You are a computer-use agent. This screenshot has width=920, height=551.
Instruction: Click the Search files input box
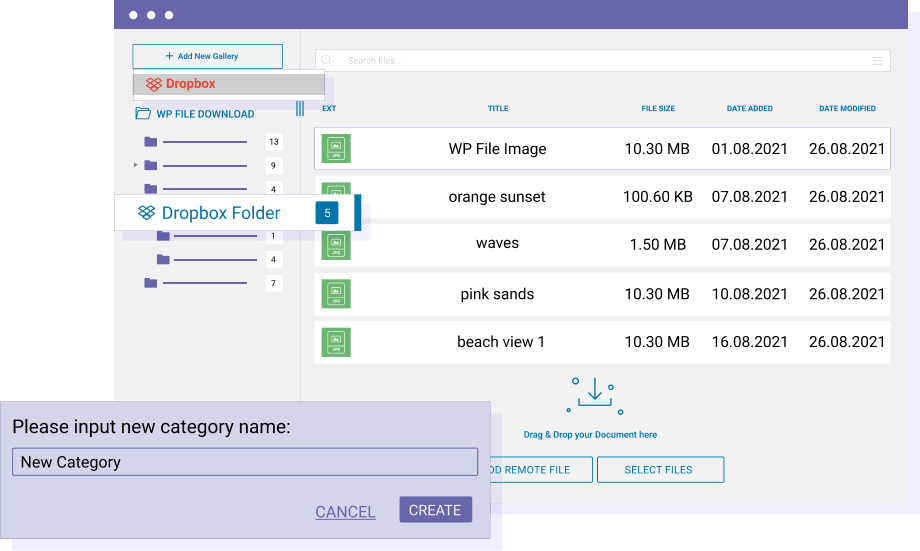tap(600, 61)
